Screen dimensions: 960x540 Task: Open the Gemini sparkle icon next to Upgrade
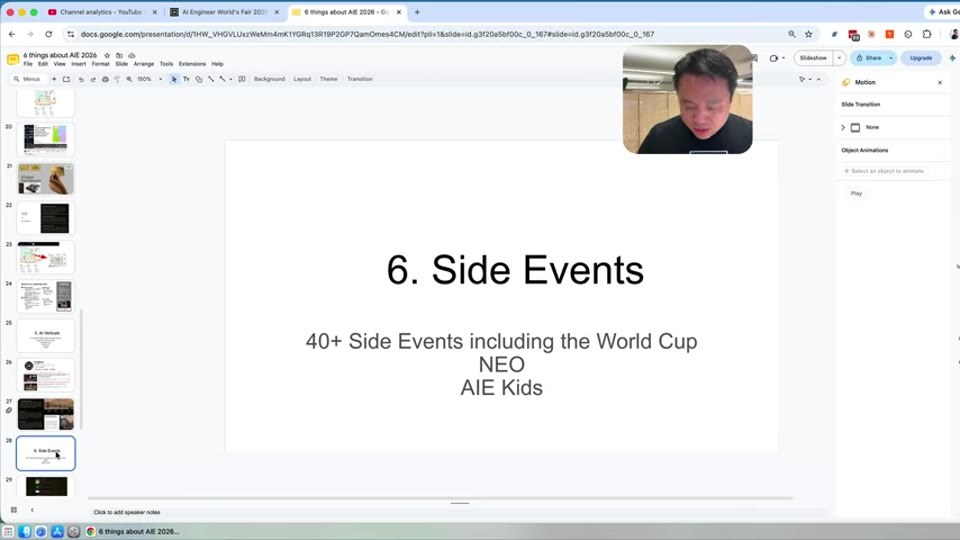pyautogui.click(x=952, y=58)
